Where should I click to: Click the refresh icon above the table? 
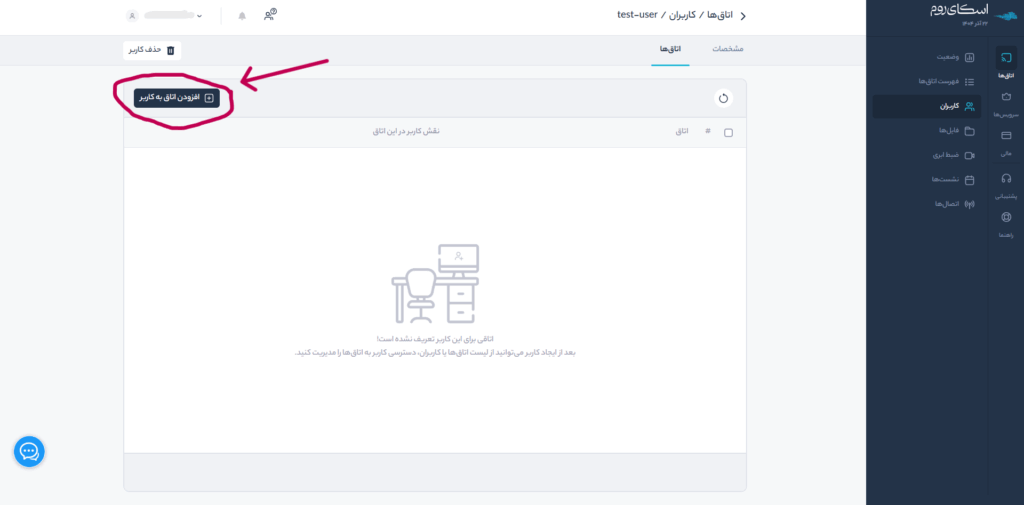(723, 98)
